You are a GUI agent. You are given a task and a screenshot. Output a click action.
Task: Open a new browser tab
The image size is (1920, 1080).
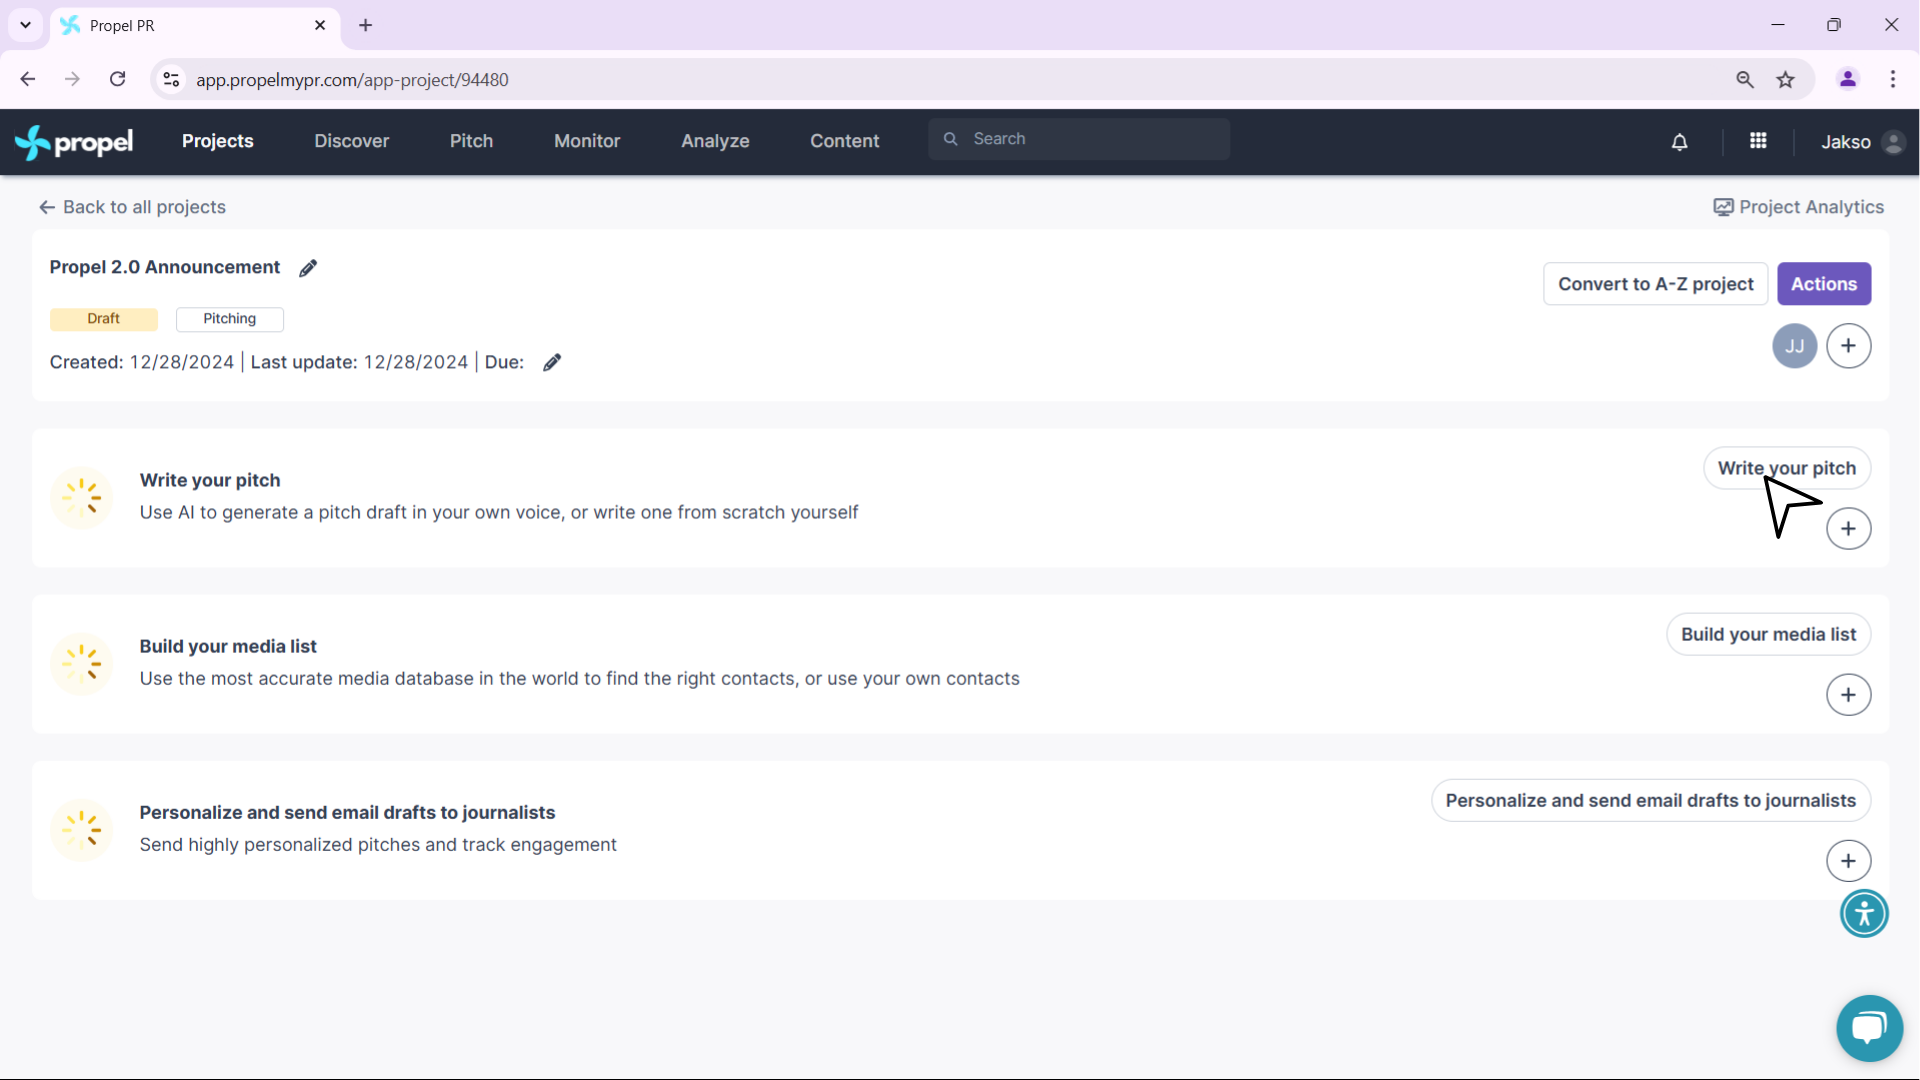[366, 25]
